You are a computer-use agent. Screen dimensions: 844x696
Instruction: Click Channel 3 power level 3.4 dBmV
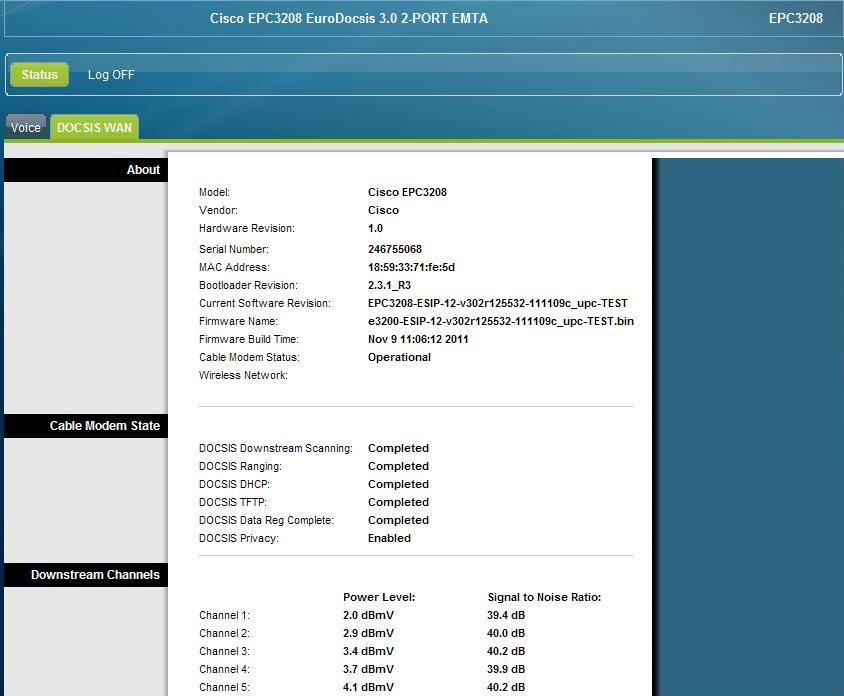coord(368,651)
